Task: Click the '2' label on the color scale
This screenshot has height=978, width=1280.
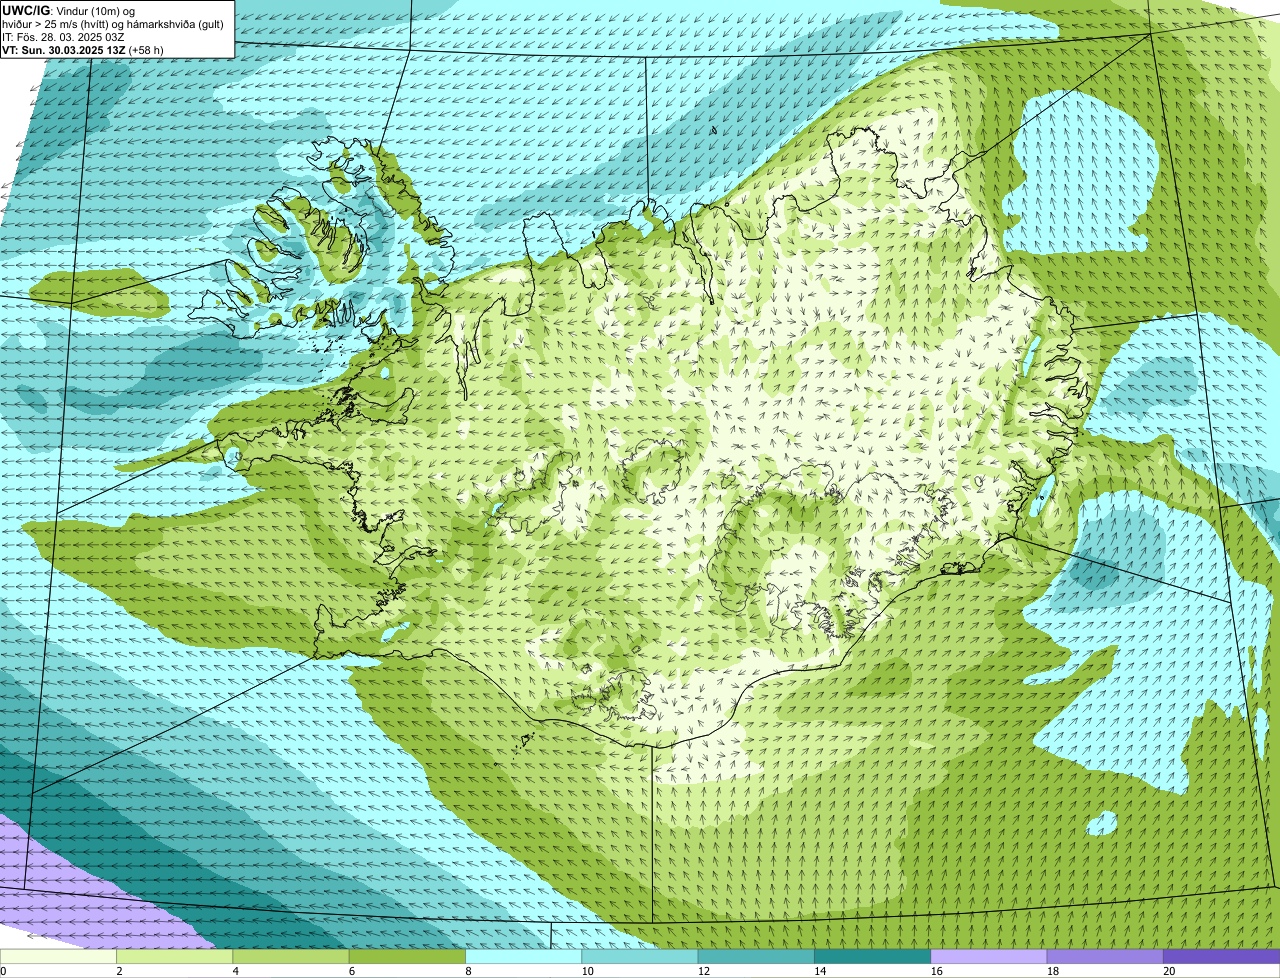Action: click(119, 971)
